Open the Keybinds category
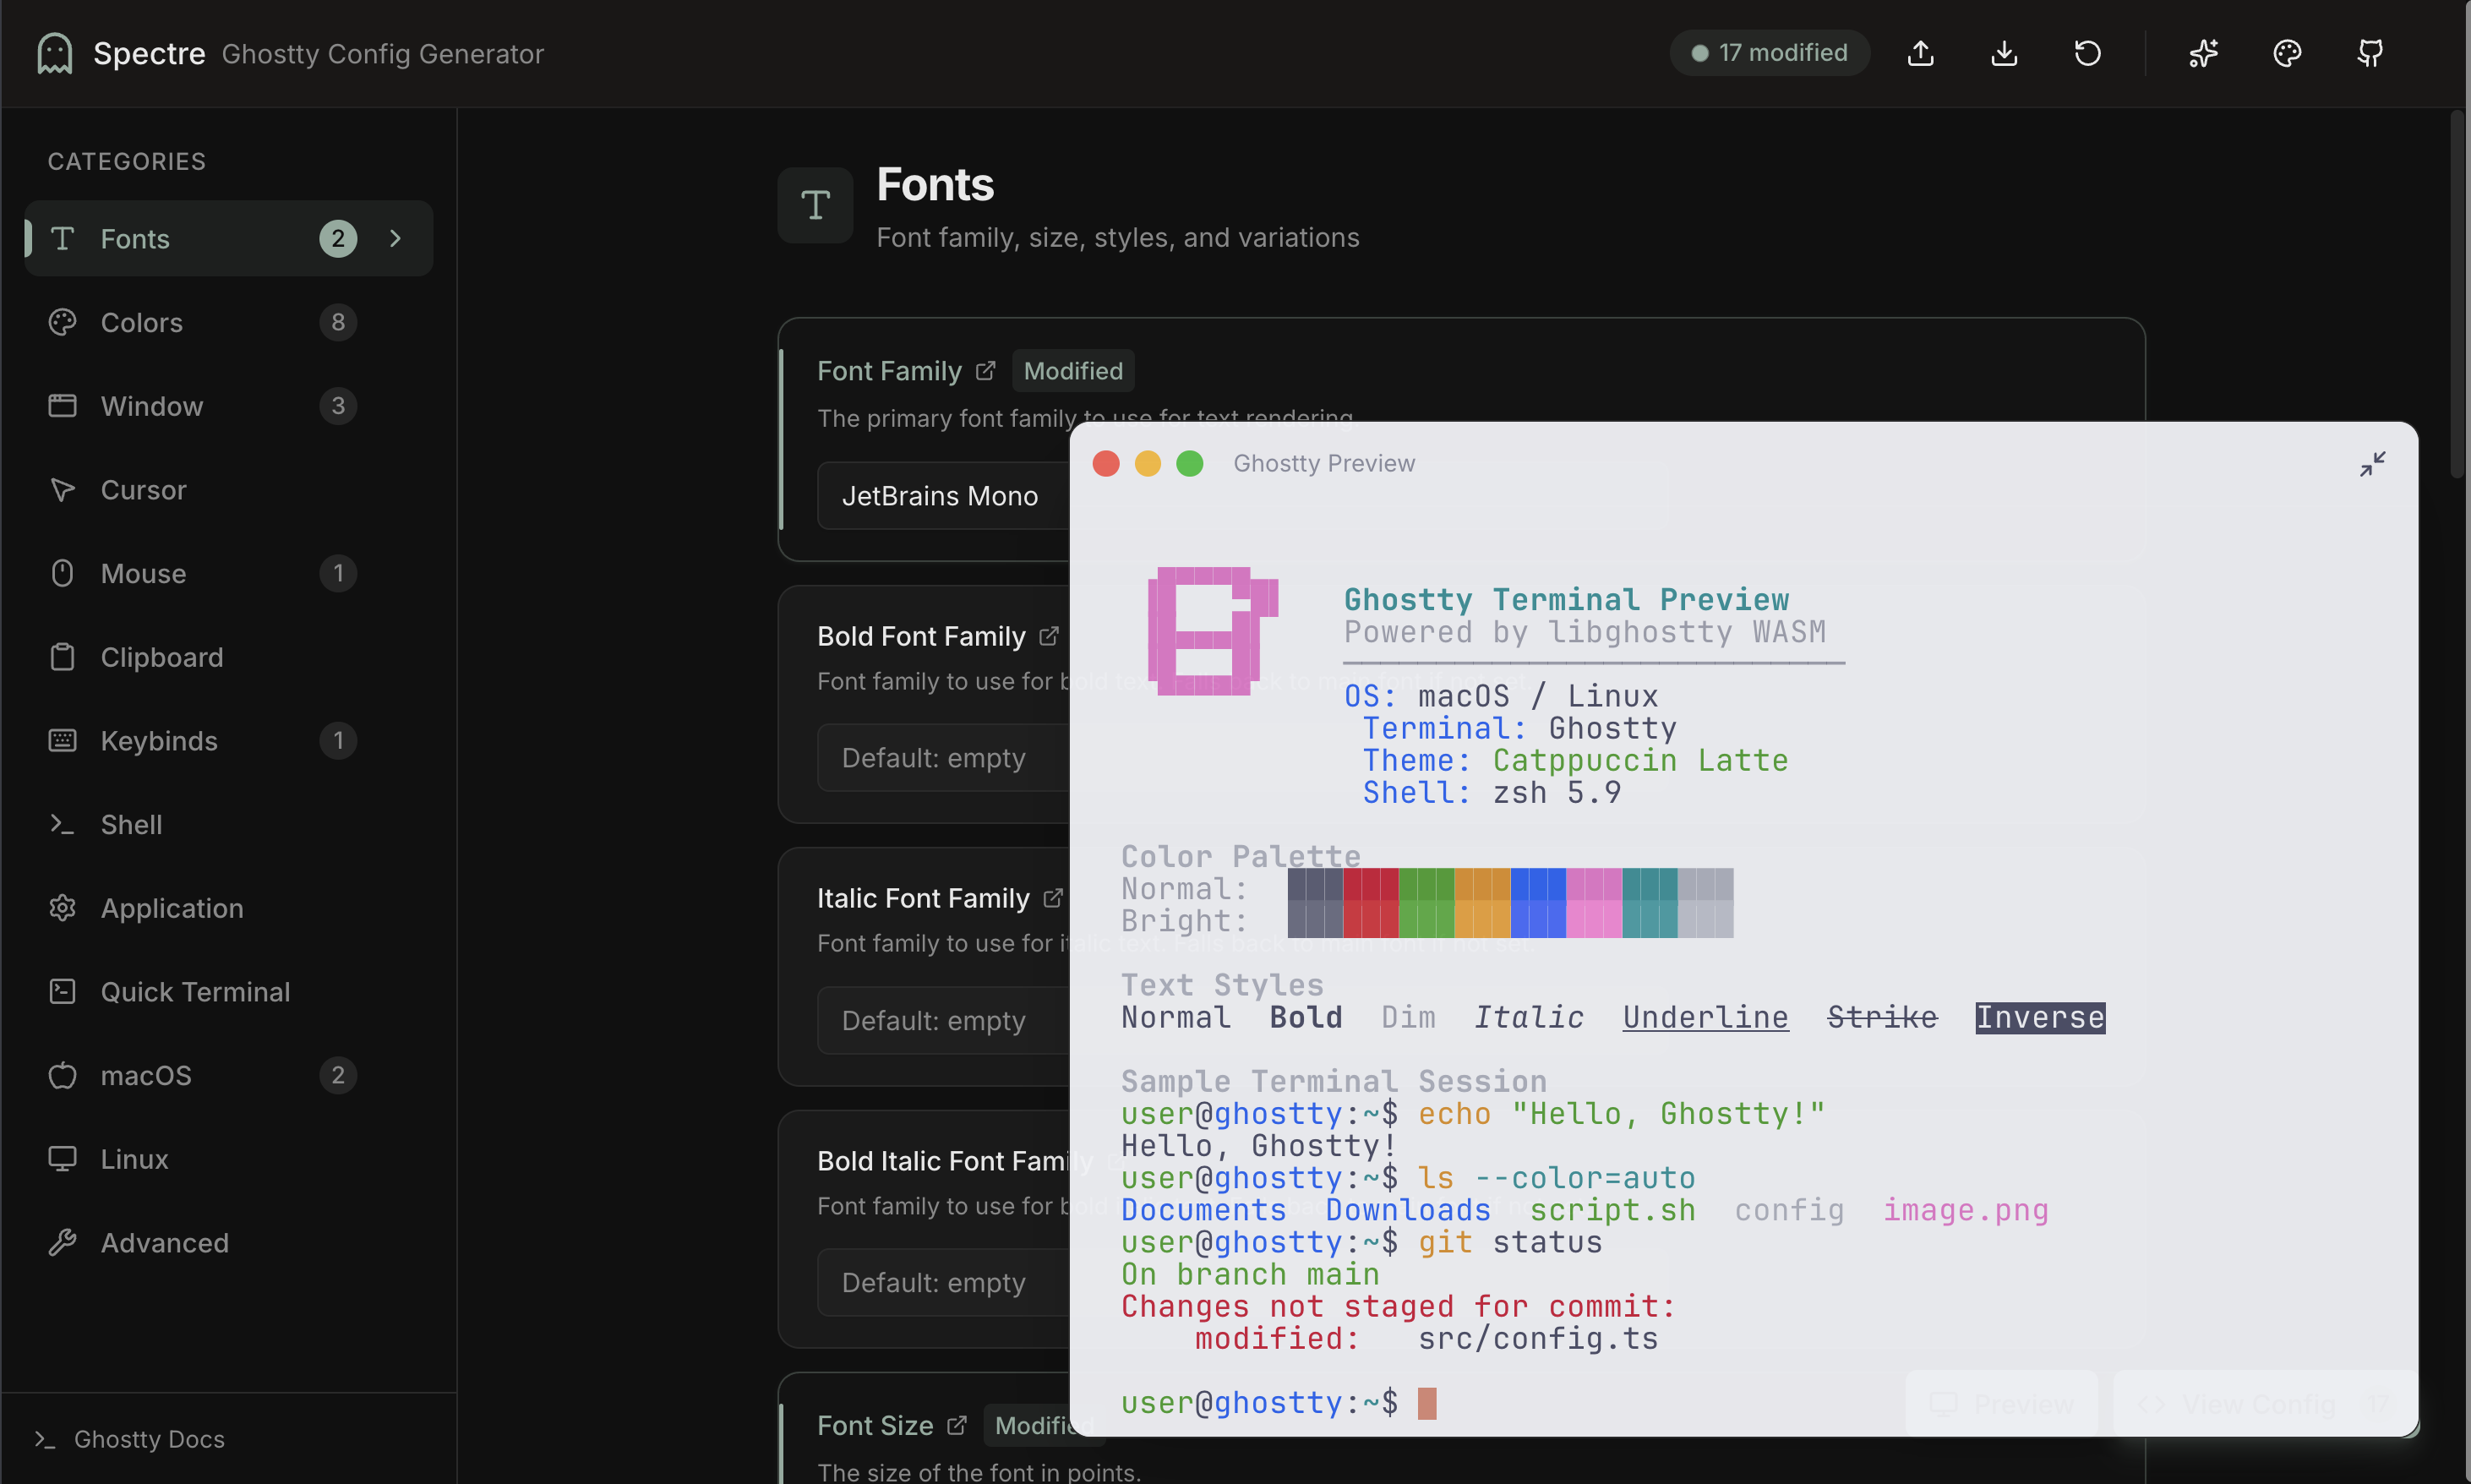The width and height of the screenshot is (2471, 1484). point(228,741)
